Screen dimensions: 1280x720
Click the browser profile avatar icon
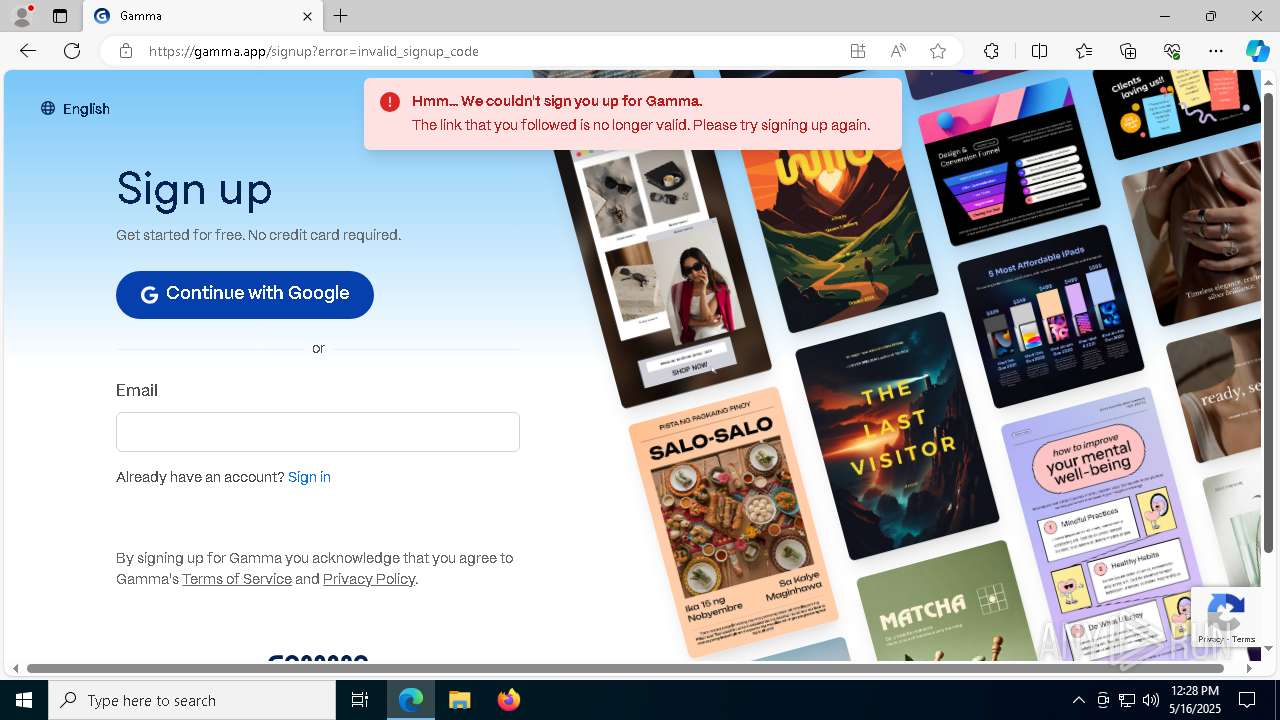tap(22, 16)
